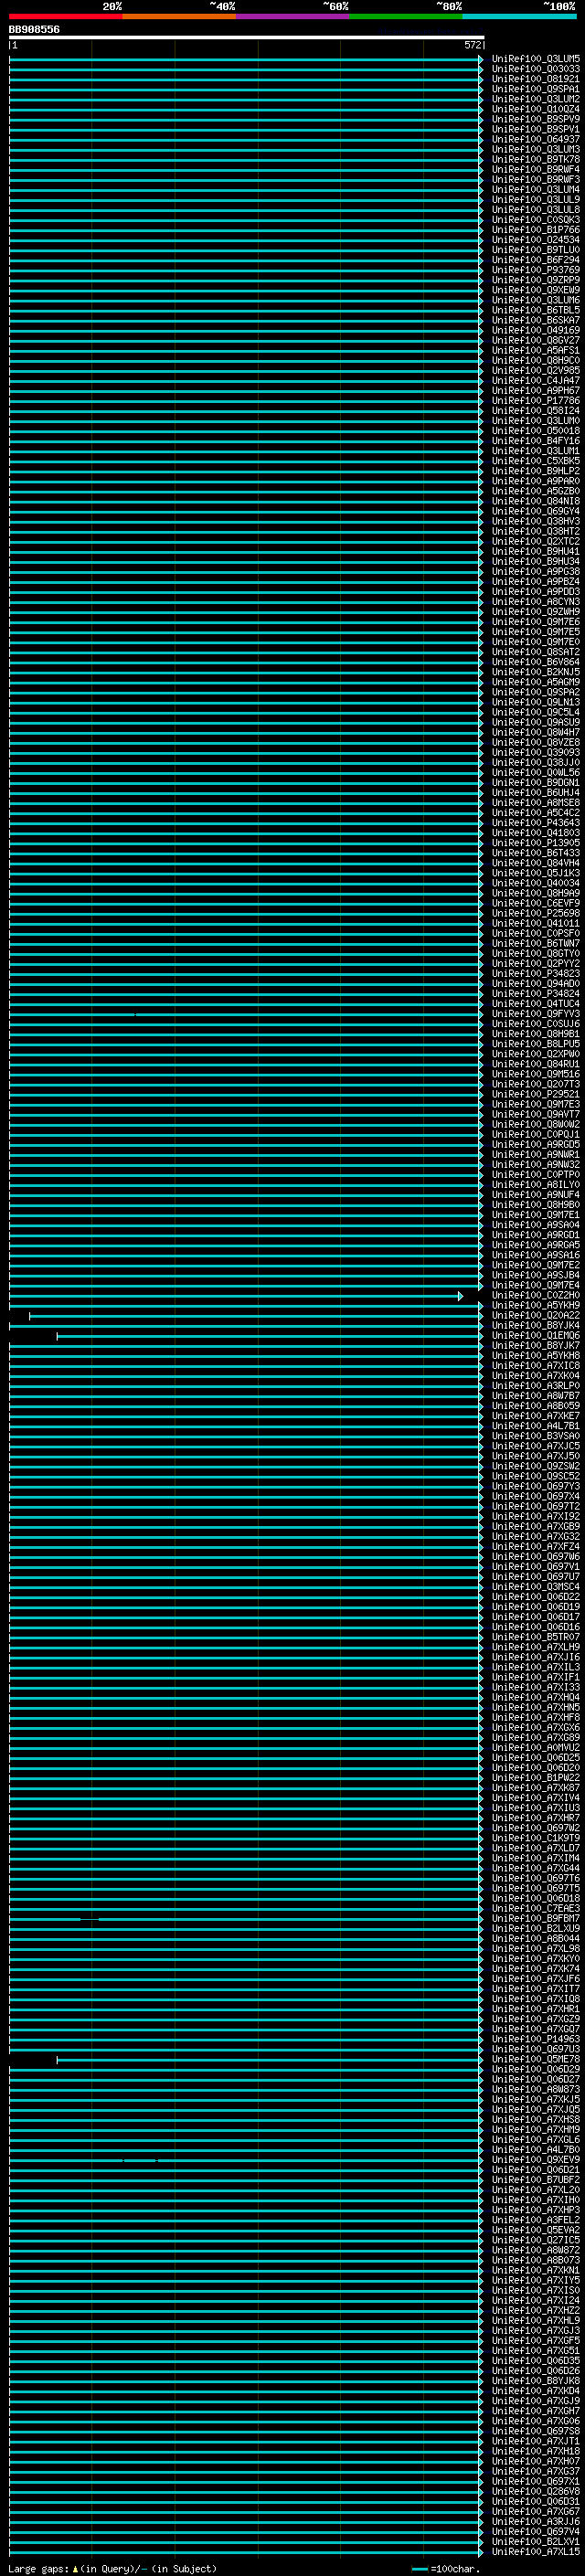585x2576 pixels.
Task: Click the query ID BB908556
Action: click(34, 30)
